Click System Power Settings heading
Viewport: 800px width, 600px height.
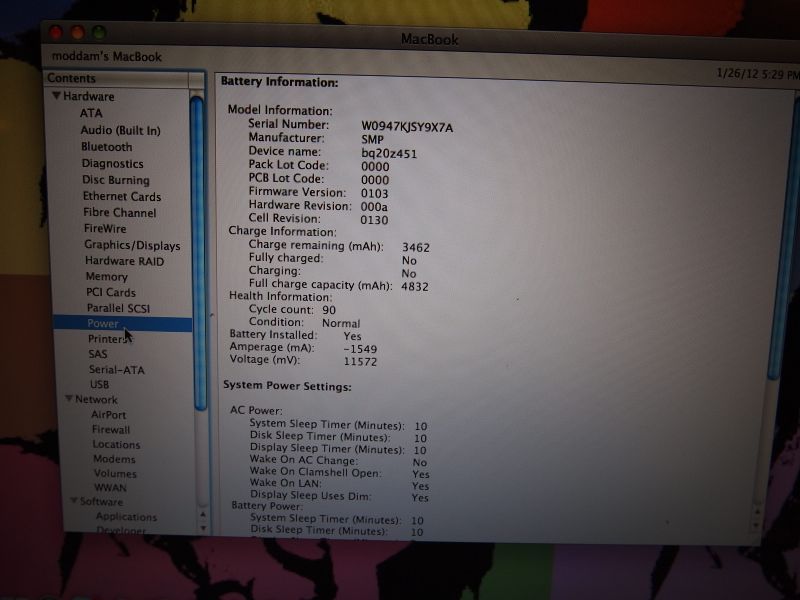coord(287,386)
